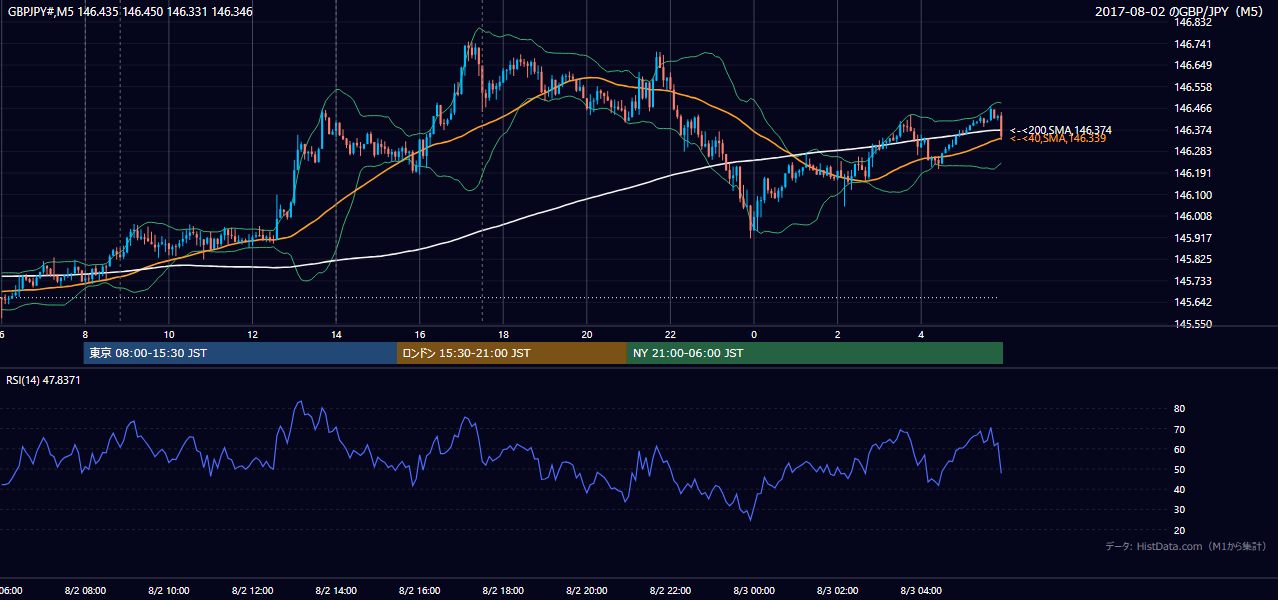Select the 8/2 18:00 date axis label

[502, 591]
